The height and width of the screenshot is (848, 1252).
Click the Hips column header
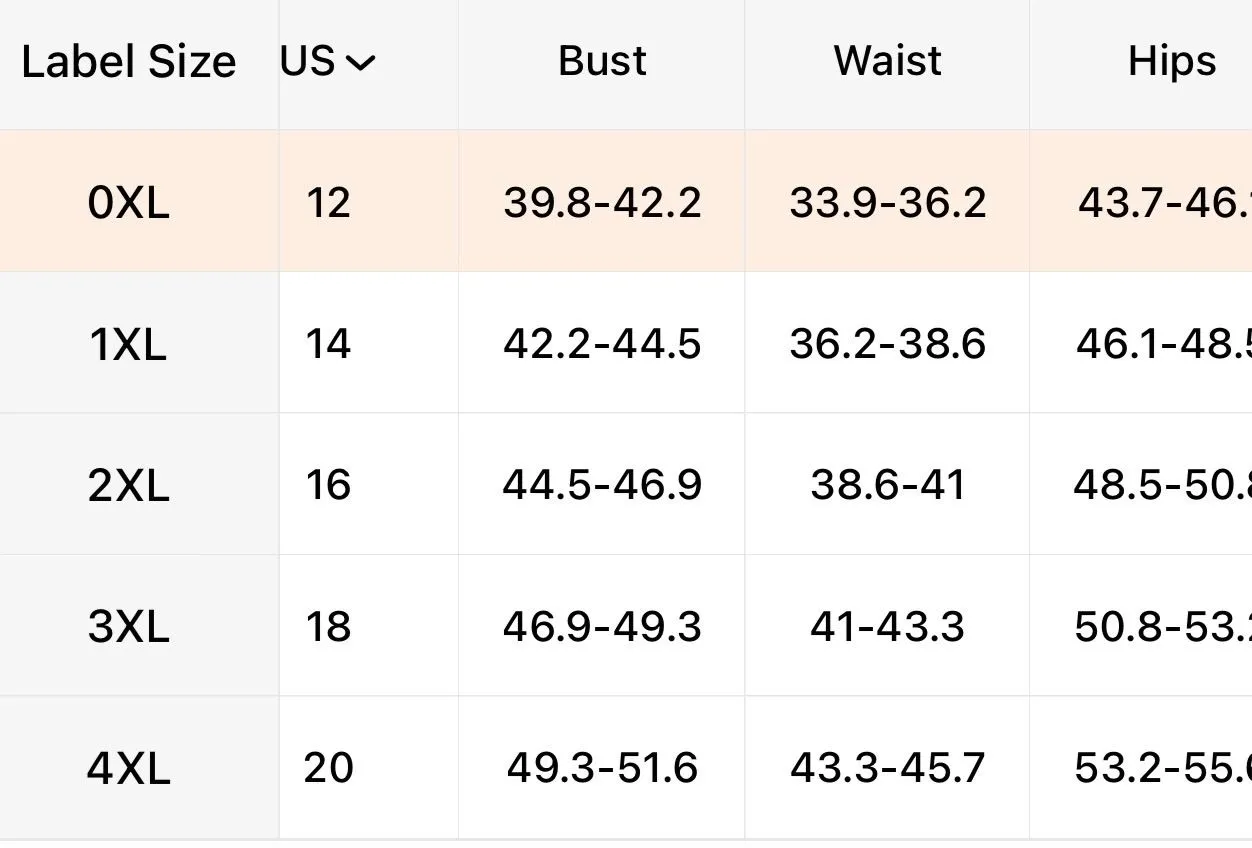point(1172,62)
